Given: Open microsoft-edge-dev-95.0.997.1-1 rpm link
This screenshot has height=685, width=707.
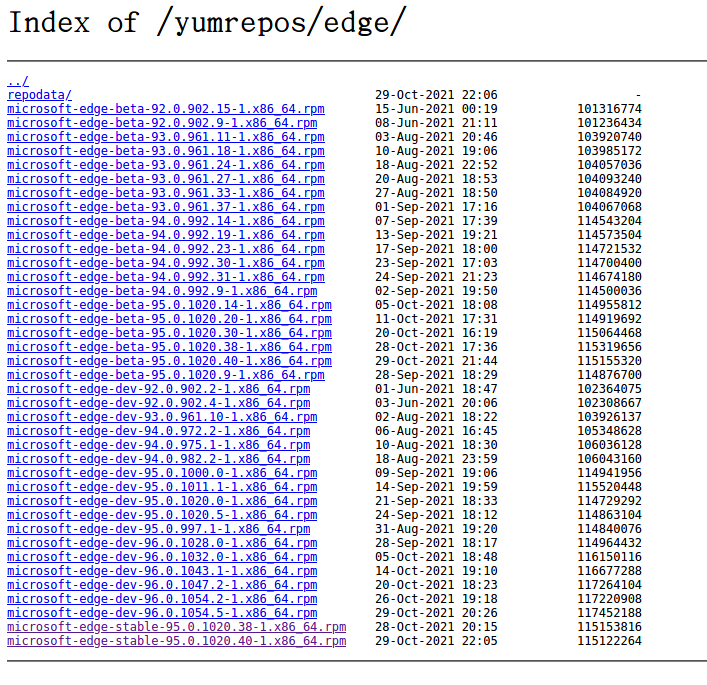Looking at the screenshot, I should click(159, 529).
